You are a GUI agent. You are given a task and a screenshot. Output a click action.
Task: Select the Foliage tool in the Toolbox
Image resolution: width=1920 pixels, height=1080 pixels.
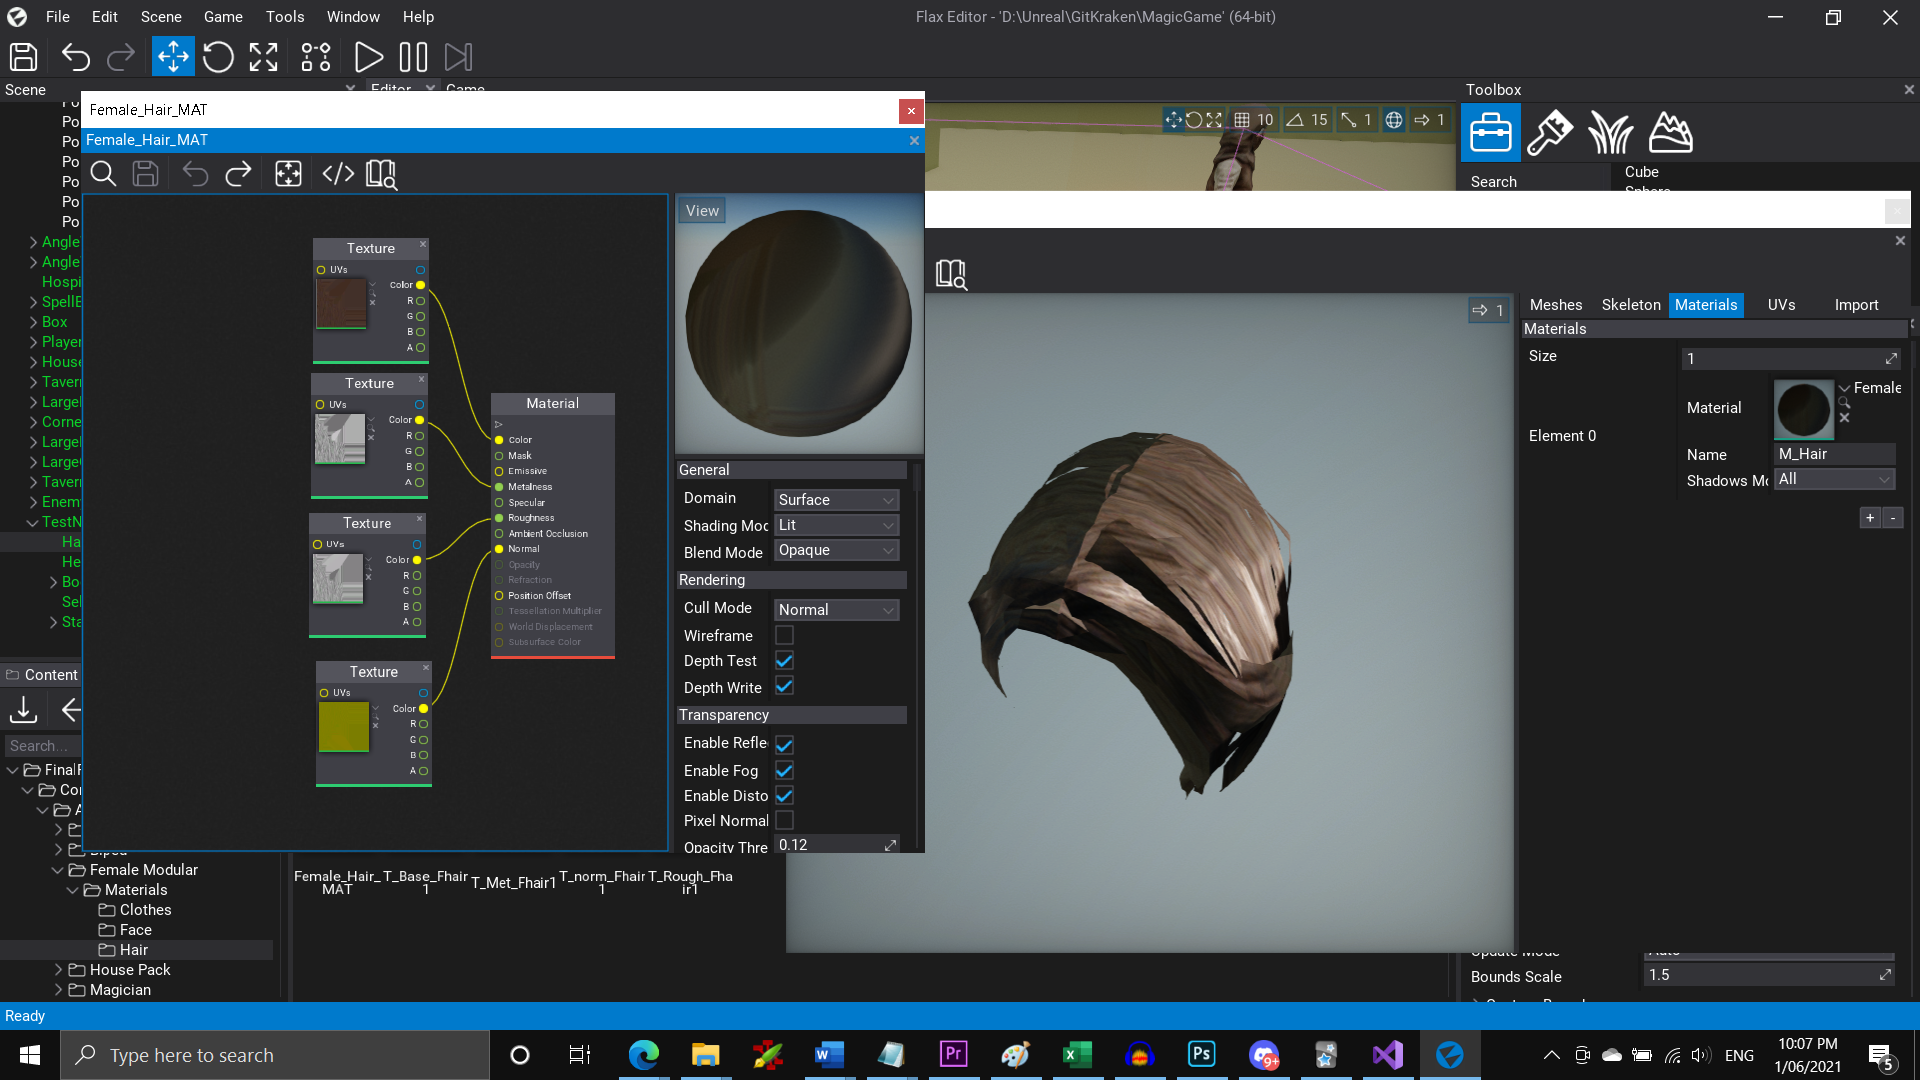pos(1610,131)
